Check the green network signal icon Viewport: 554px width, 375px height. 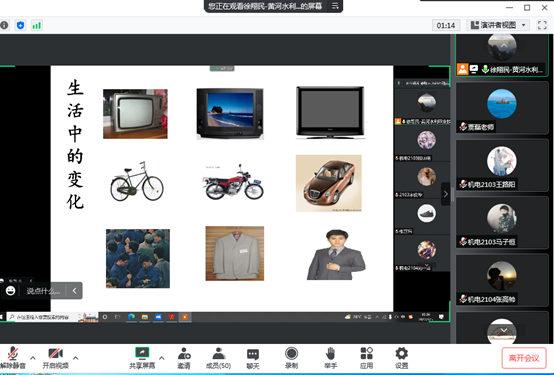(36, 25)
